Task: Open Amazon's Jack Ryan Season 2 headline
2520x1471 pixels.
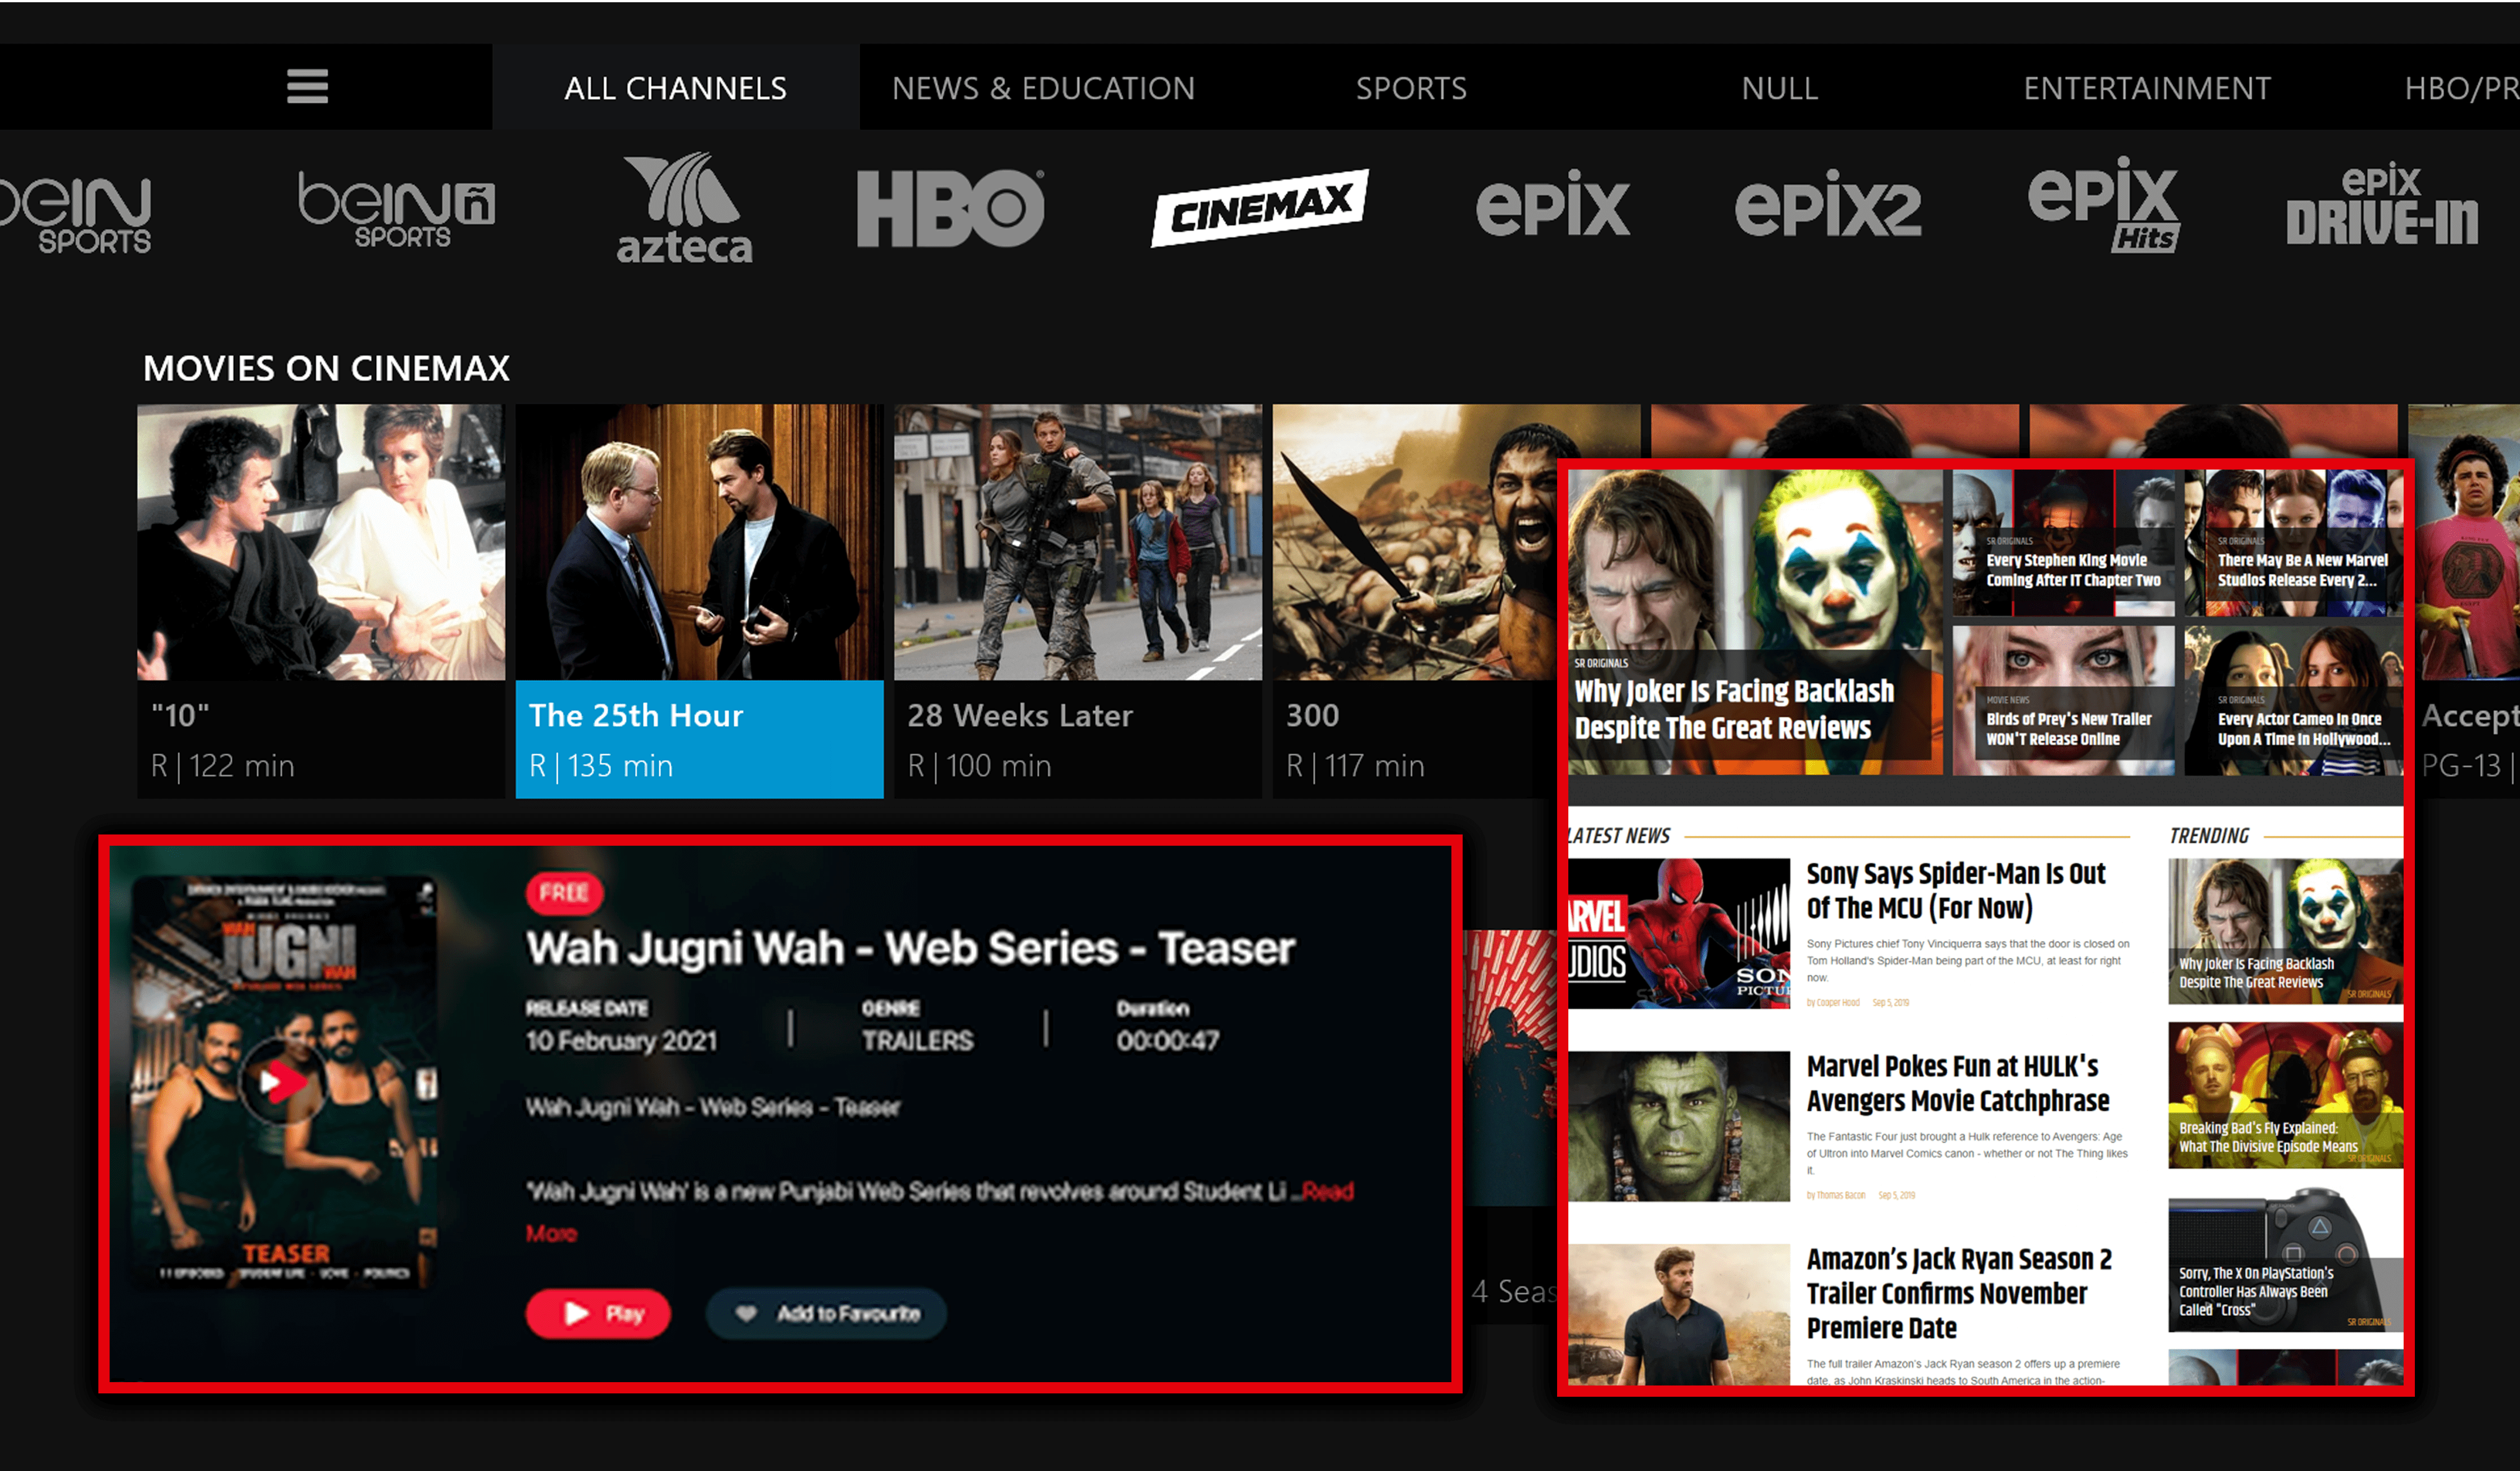Action: pos(1959,1293)
